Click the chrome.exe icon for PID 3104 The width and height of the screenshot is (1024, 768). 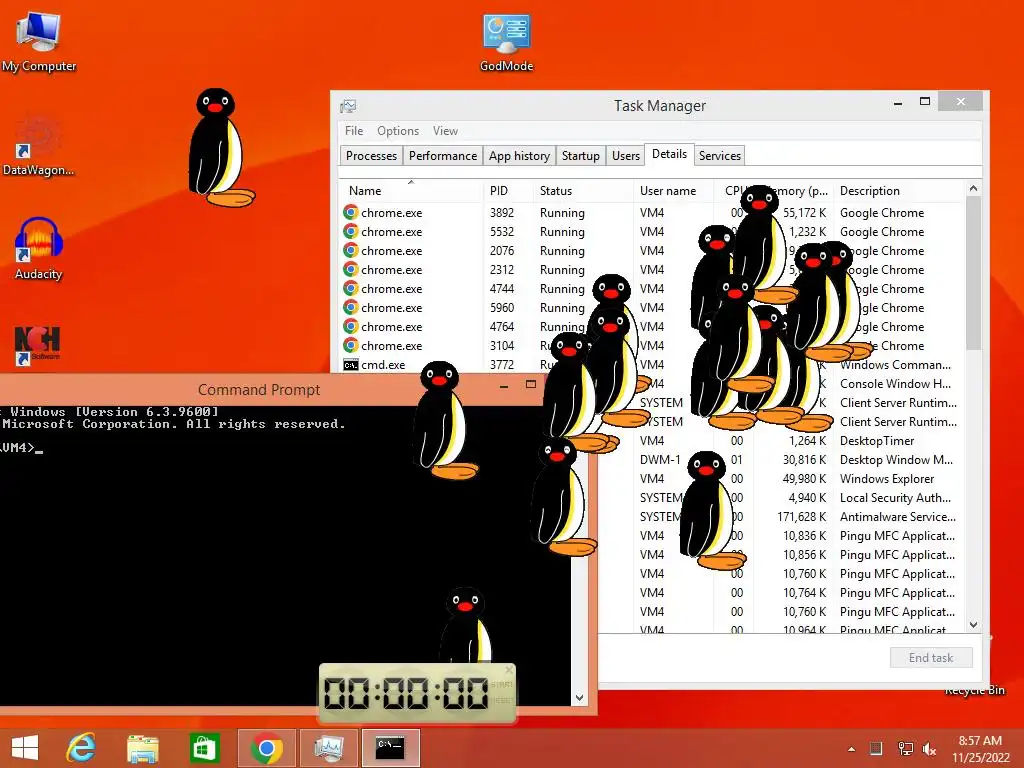[x=351, y=345]
